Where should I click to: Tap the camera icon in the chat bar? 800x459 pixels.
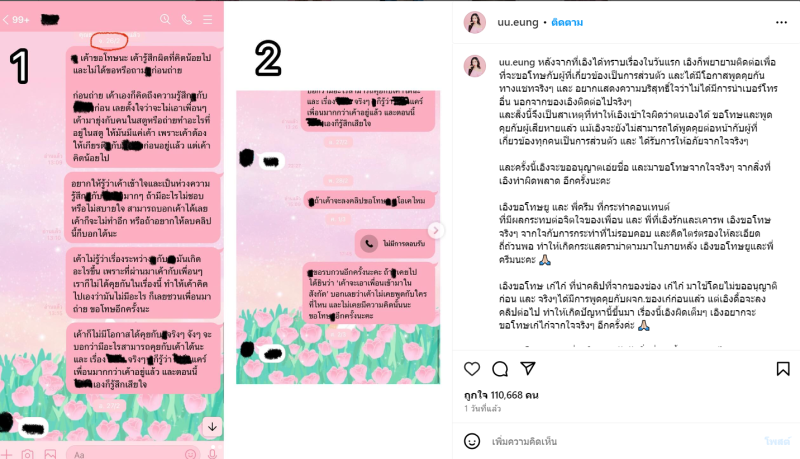[28, 453]
